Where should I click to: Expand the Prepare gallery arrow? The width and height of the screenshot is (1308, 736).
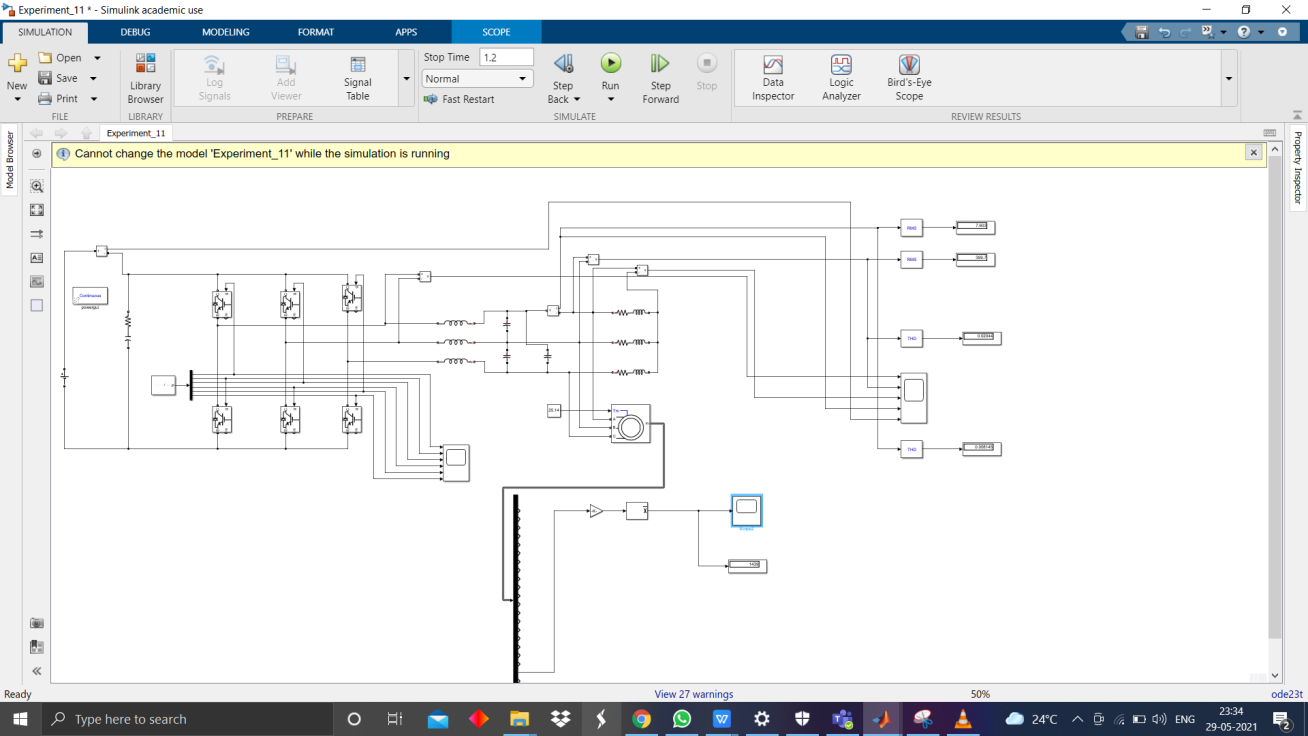pyautogui.click(x=406, y=78)
